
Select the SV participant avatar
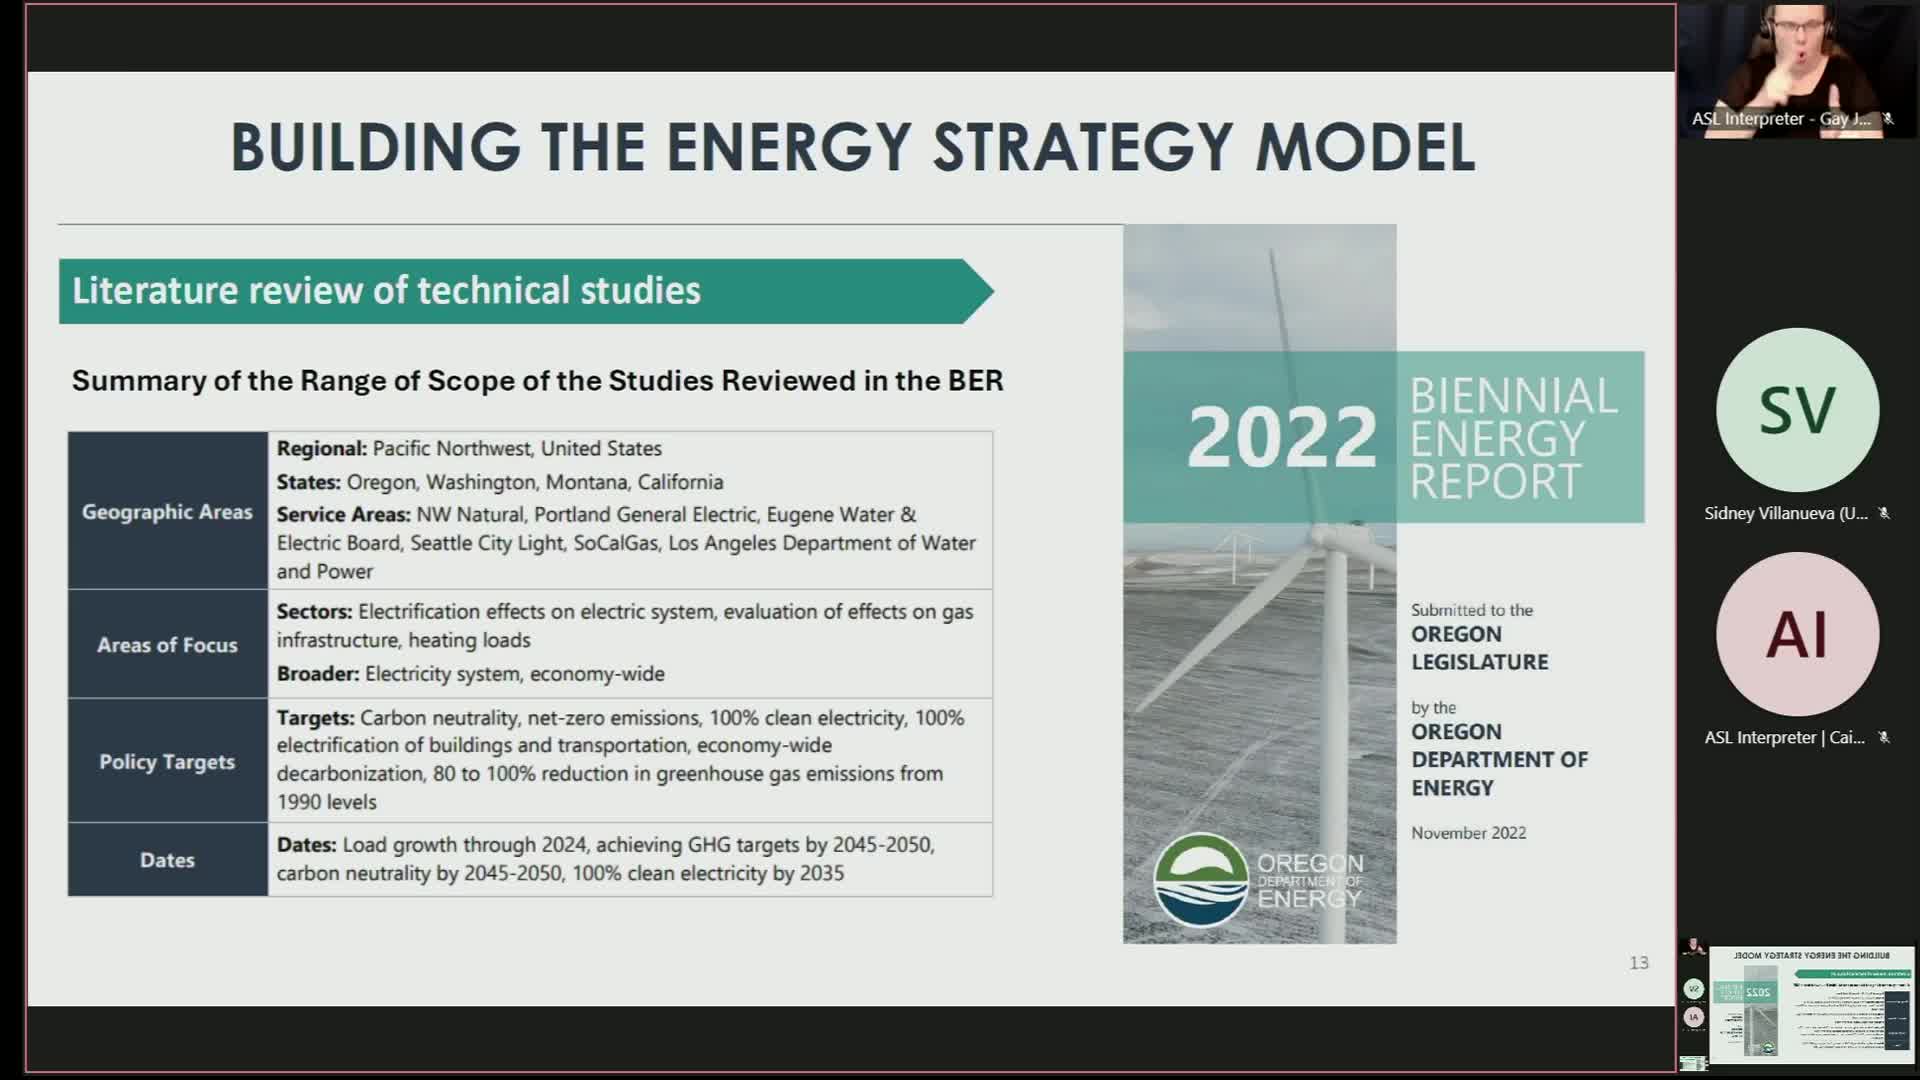point(1797,410)
